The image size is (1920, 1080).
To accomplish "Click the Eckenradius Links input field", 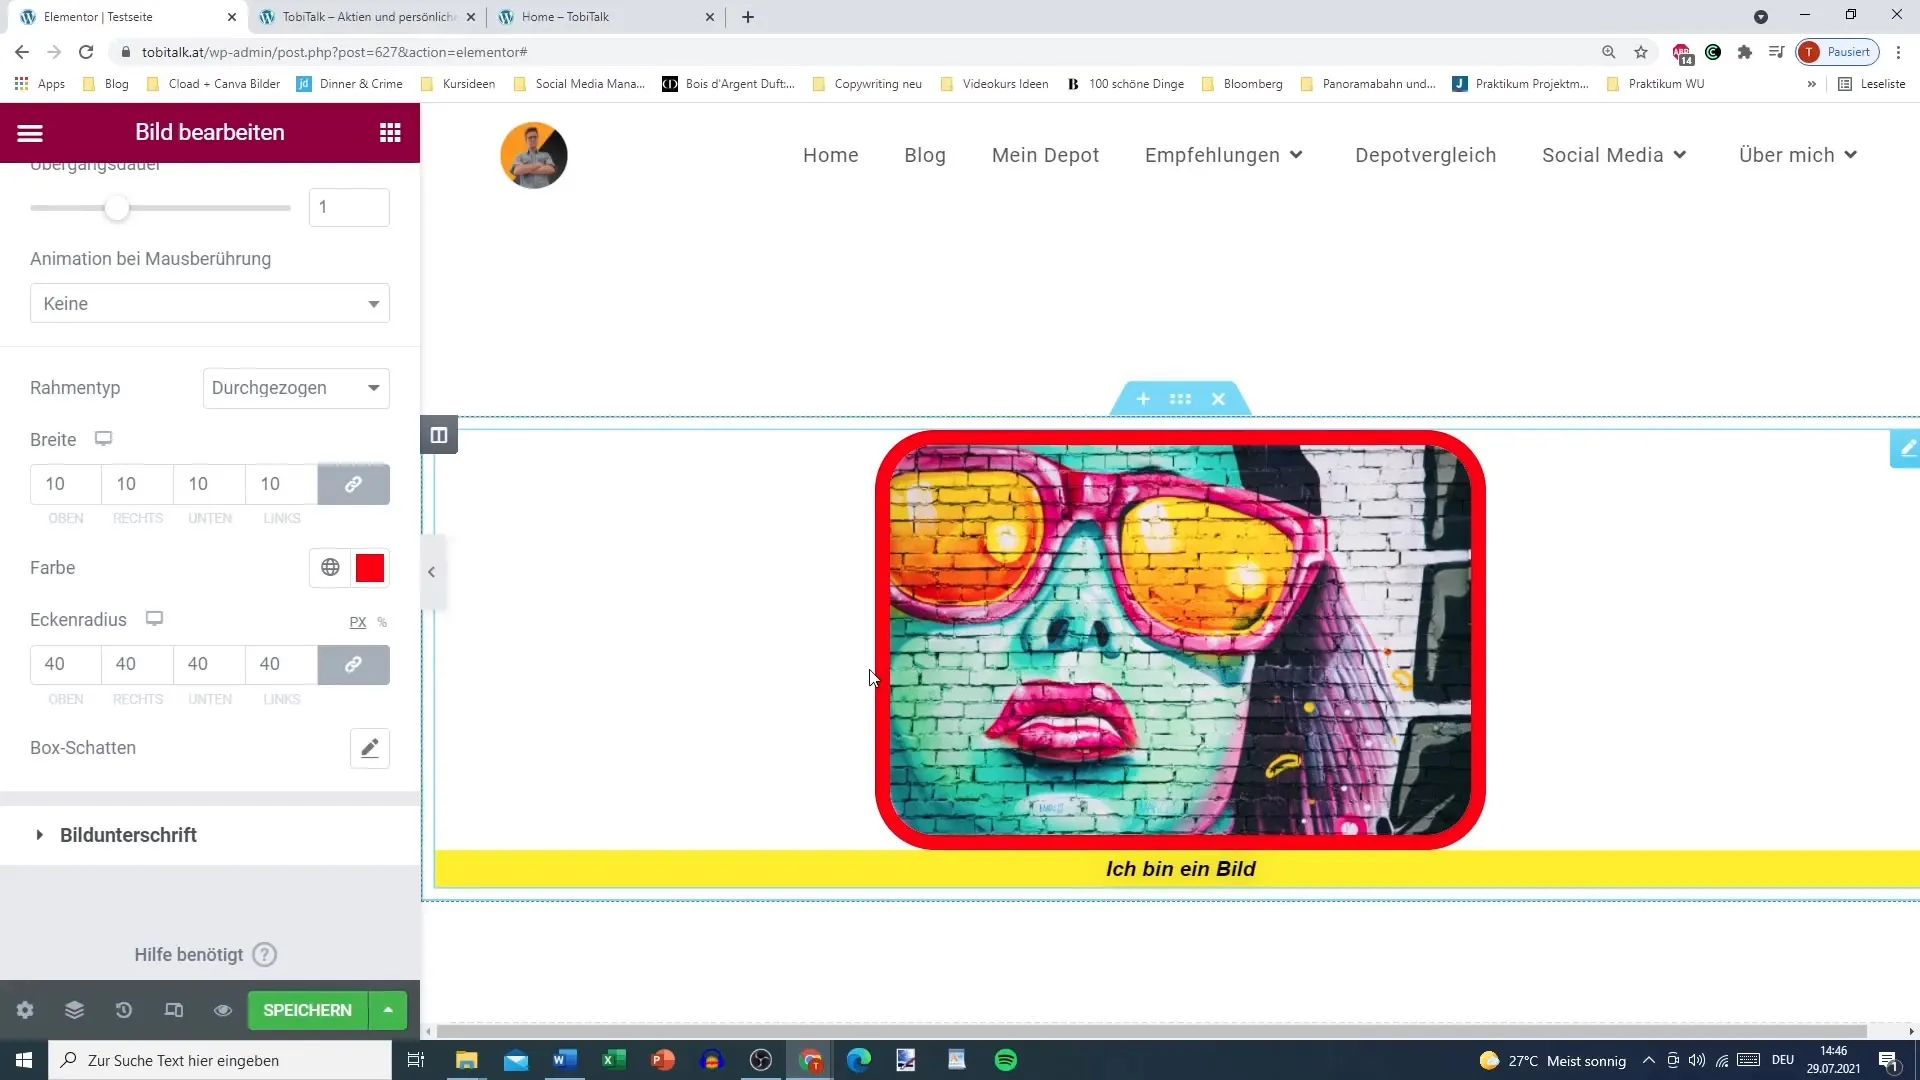I will point(281,664).
